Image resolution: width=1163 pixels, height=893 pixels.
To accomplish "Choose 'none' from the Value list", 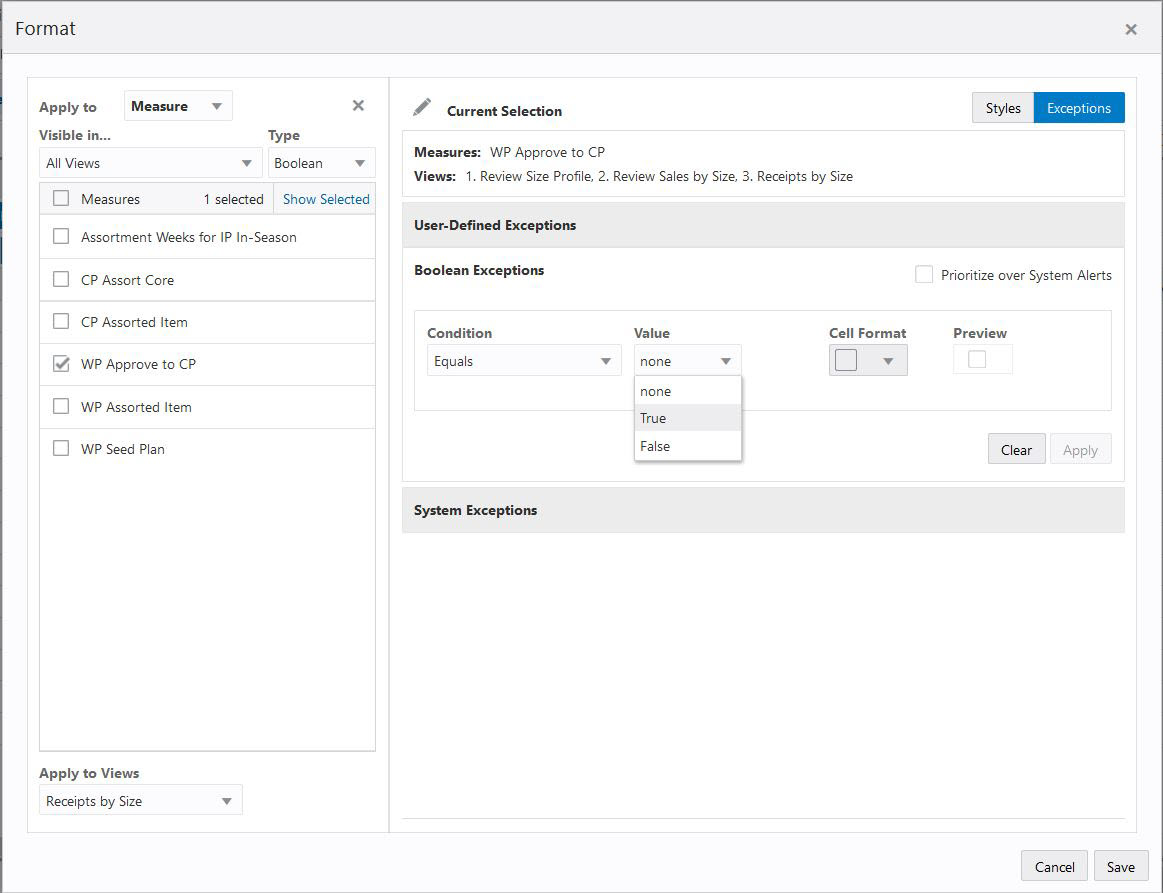I will coord(688,391).
